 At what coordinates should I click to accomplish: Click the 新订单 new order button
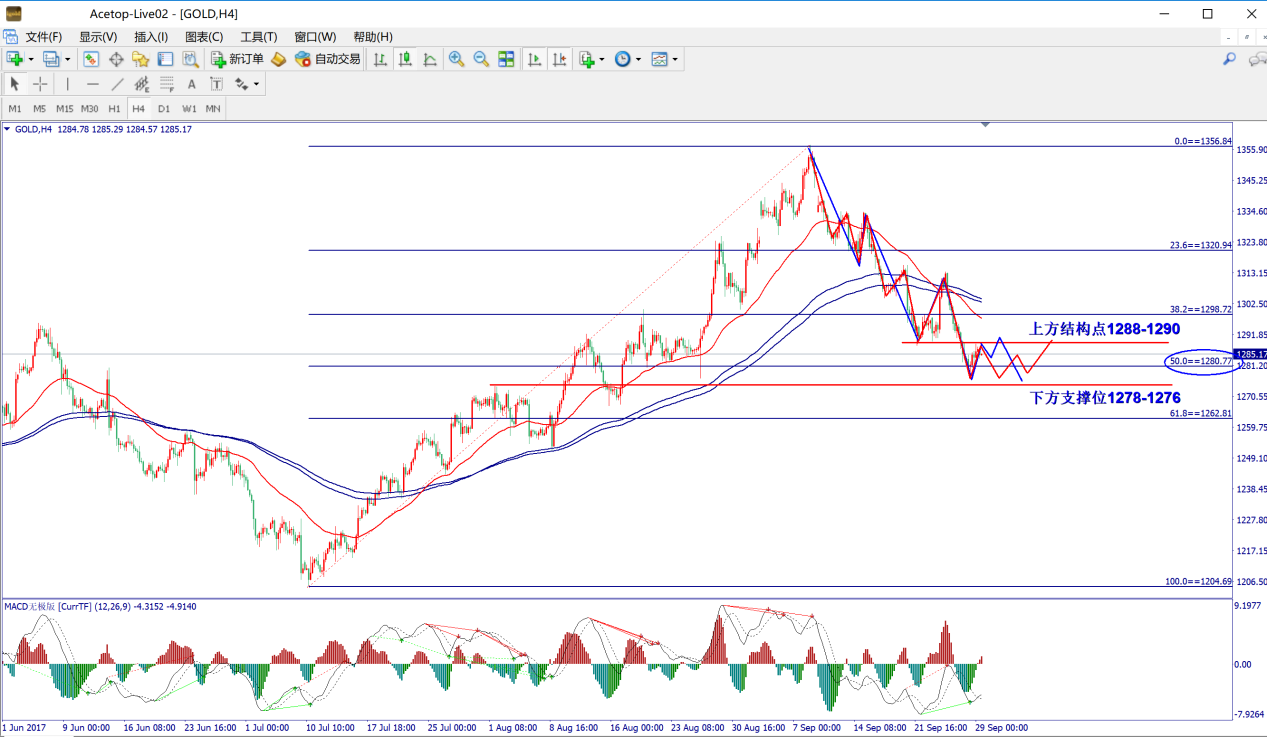point(237,59)
